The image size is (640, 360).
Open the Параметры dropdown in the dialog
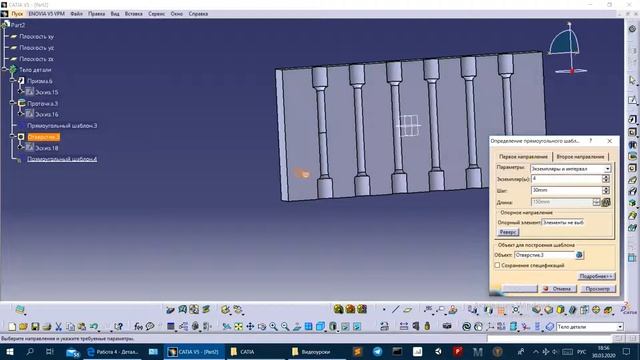[607, 169]
